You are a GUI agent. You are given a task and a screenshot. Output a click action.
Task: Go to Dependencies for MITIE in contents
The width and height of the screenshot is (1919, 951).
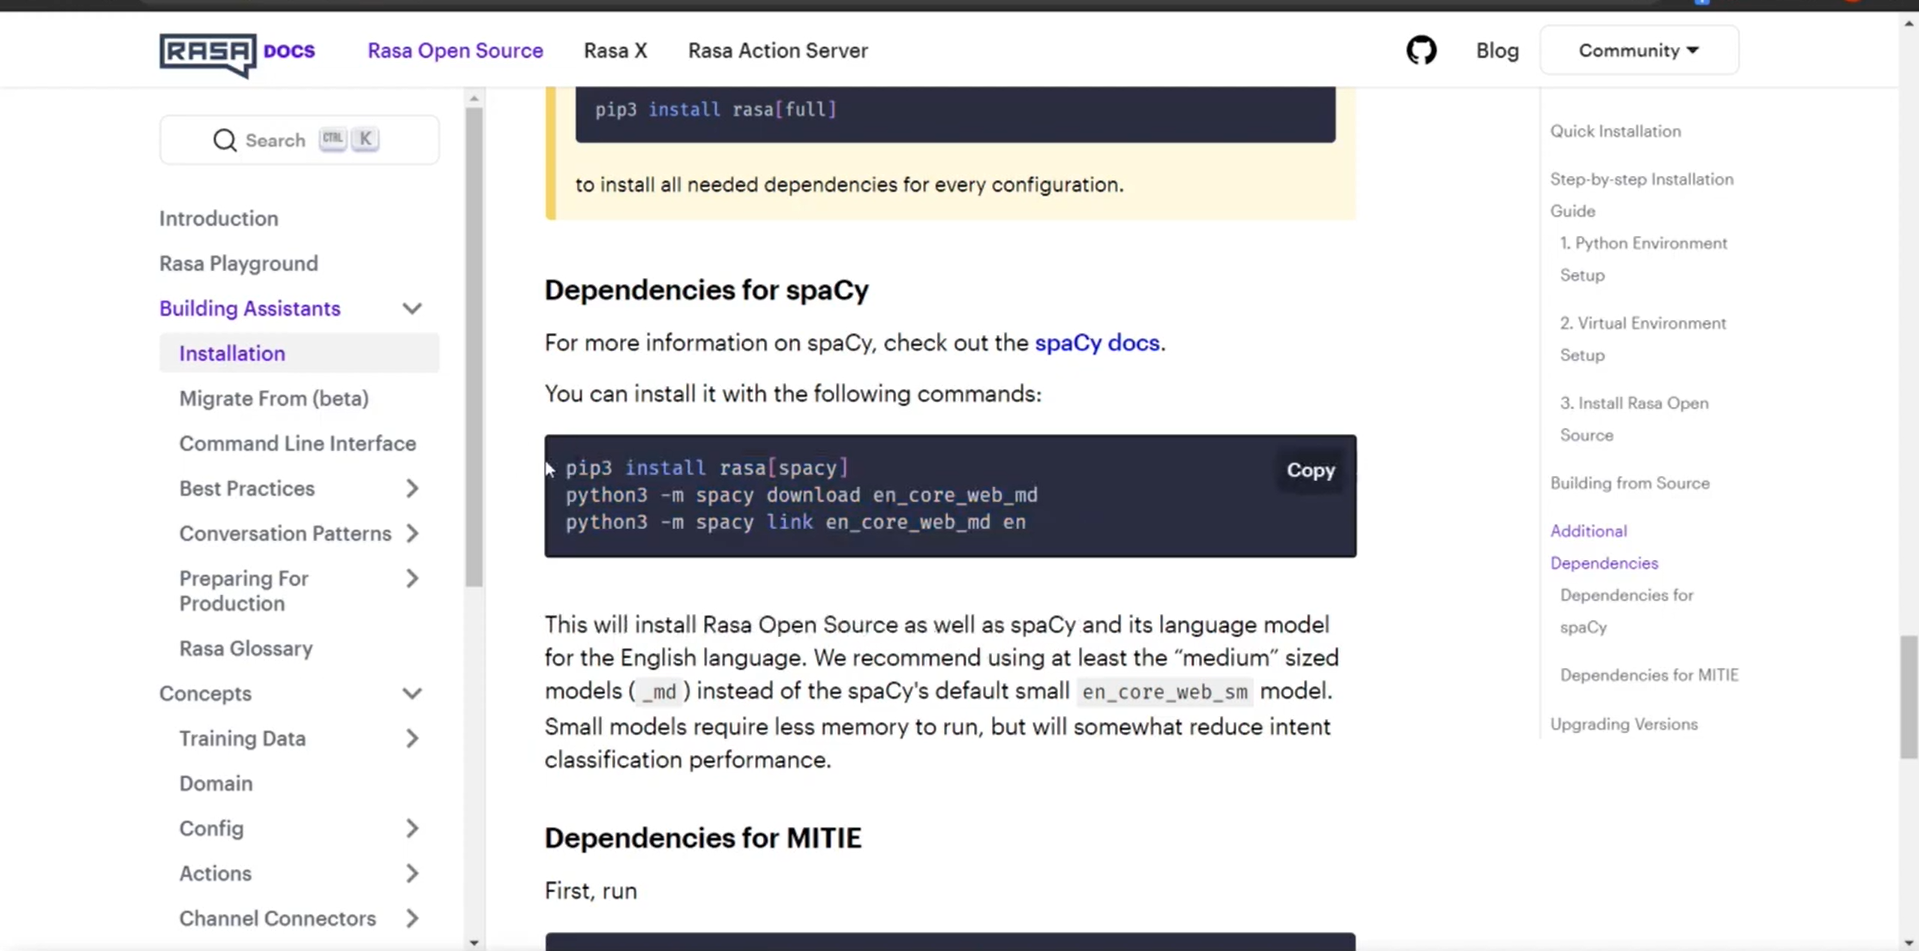pyautogui.click(x=1649, y=675)
